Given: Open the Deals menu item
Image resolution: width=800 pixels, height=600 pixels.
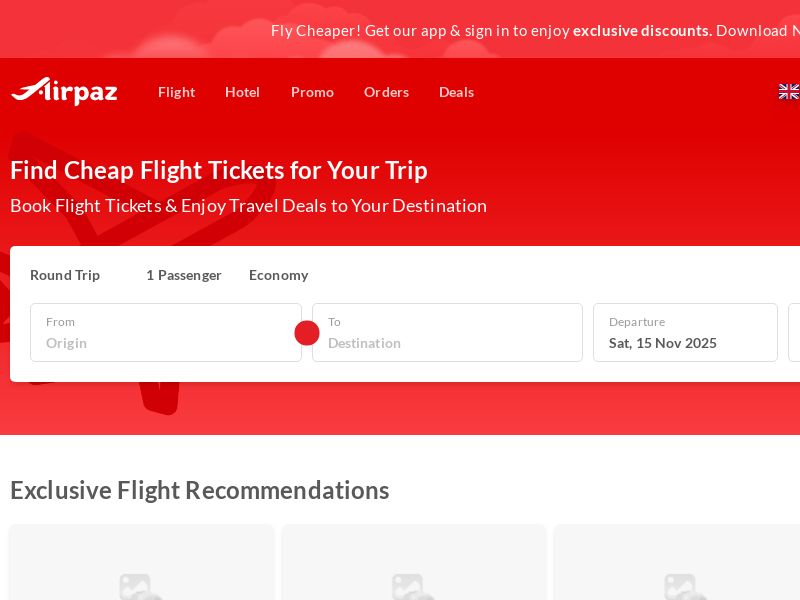Looking at the screenshot, I should (x=456, y=92).
